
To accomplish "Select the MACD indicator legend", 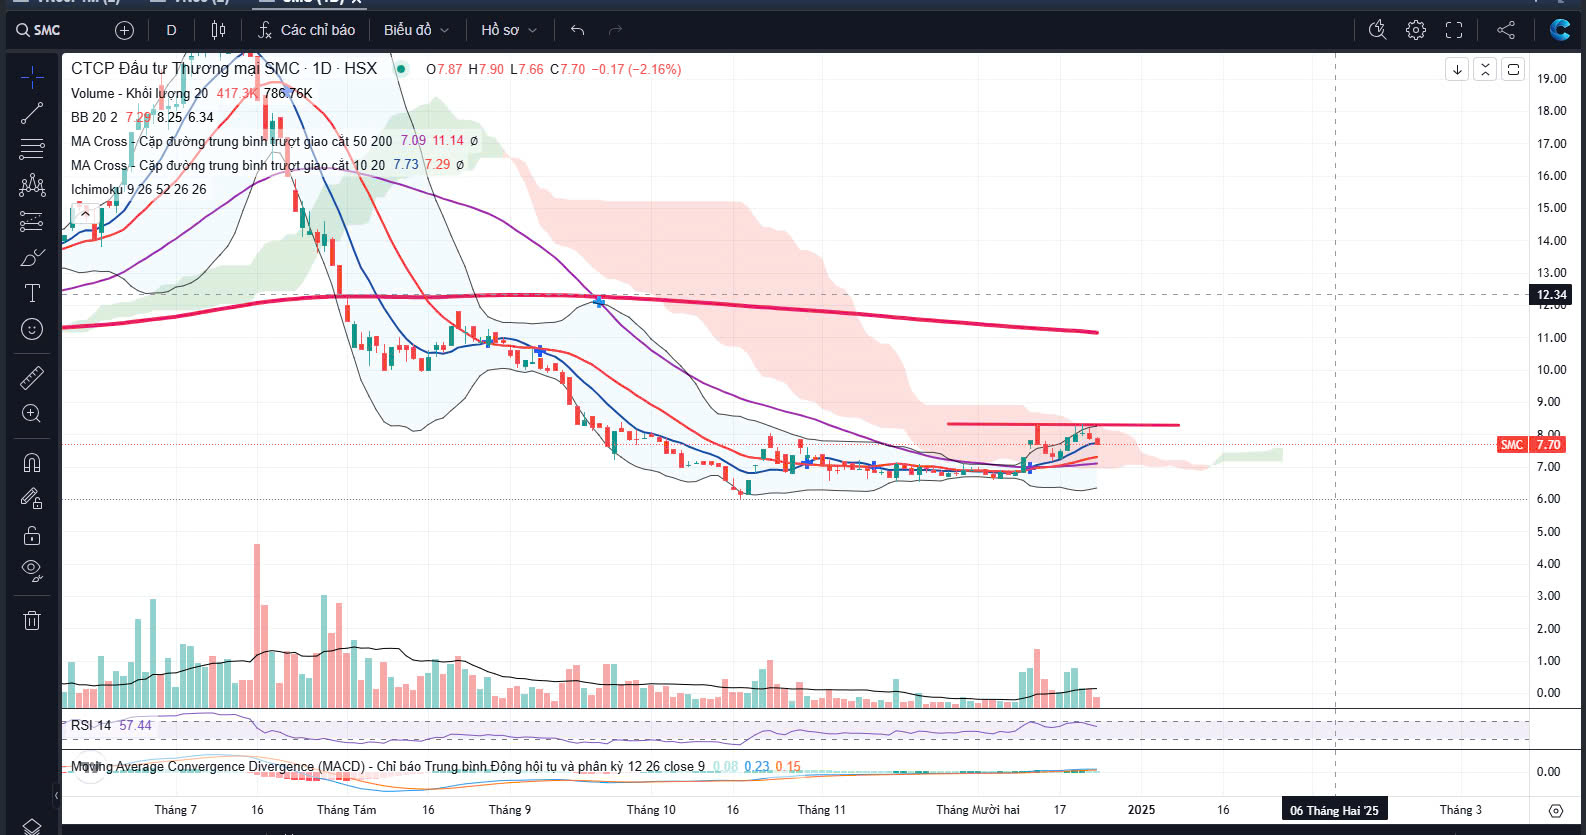I will coord(387,767).
